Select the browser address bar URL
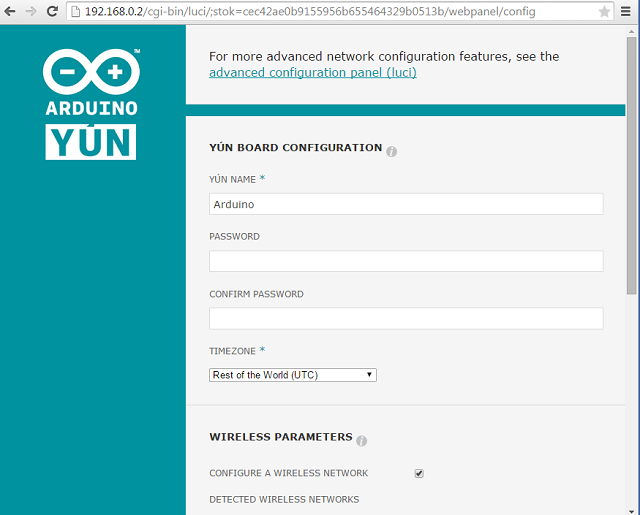This screenshot has height=515, width=640. coord(310,11)
